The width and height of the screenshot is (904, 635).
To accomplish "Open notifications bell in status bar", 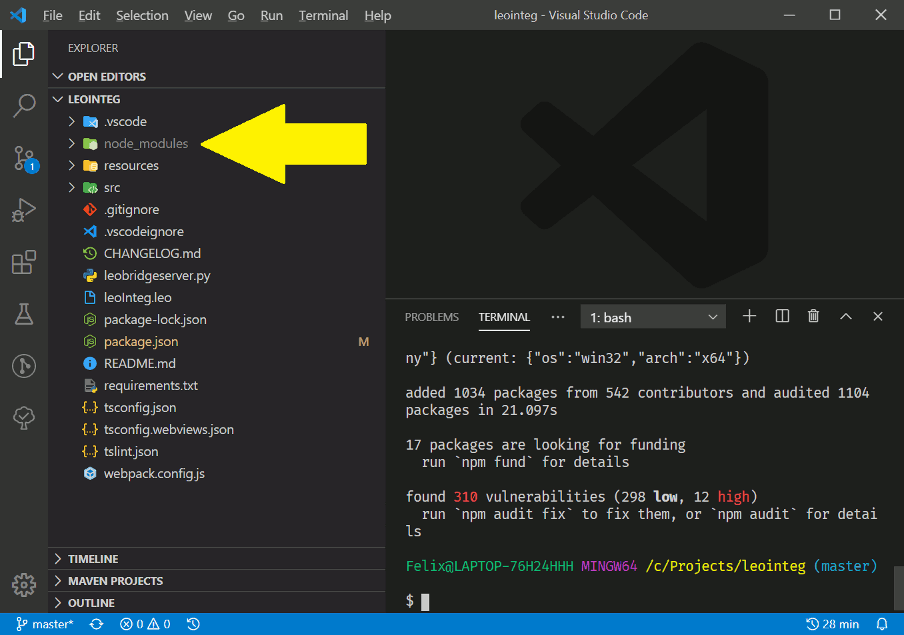I will click(x=882, y=624).
